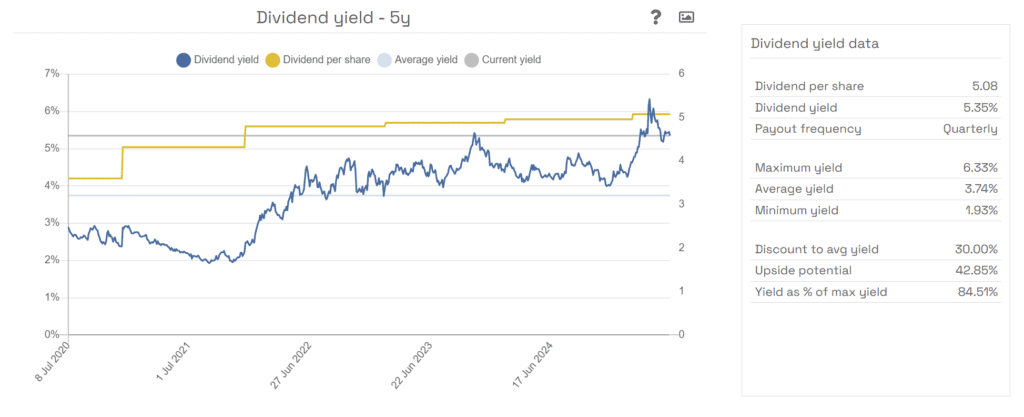Click the question mark help icon
1024x417 pixels.
click(x=656, y=17)
